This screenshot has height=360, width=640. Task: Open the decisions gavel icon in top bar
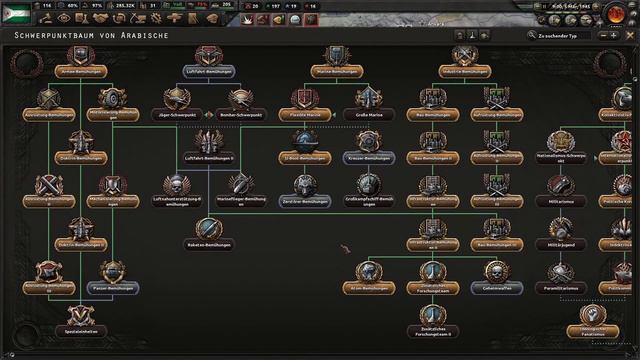(x=46, y=18)
